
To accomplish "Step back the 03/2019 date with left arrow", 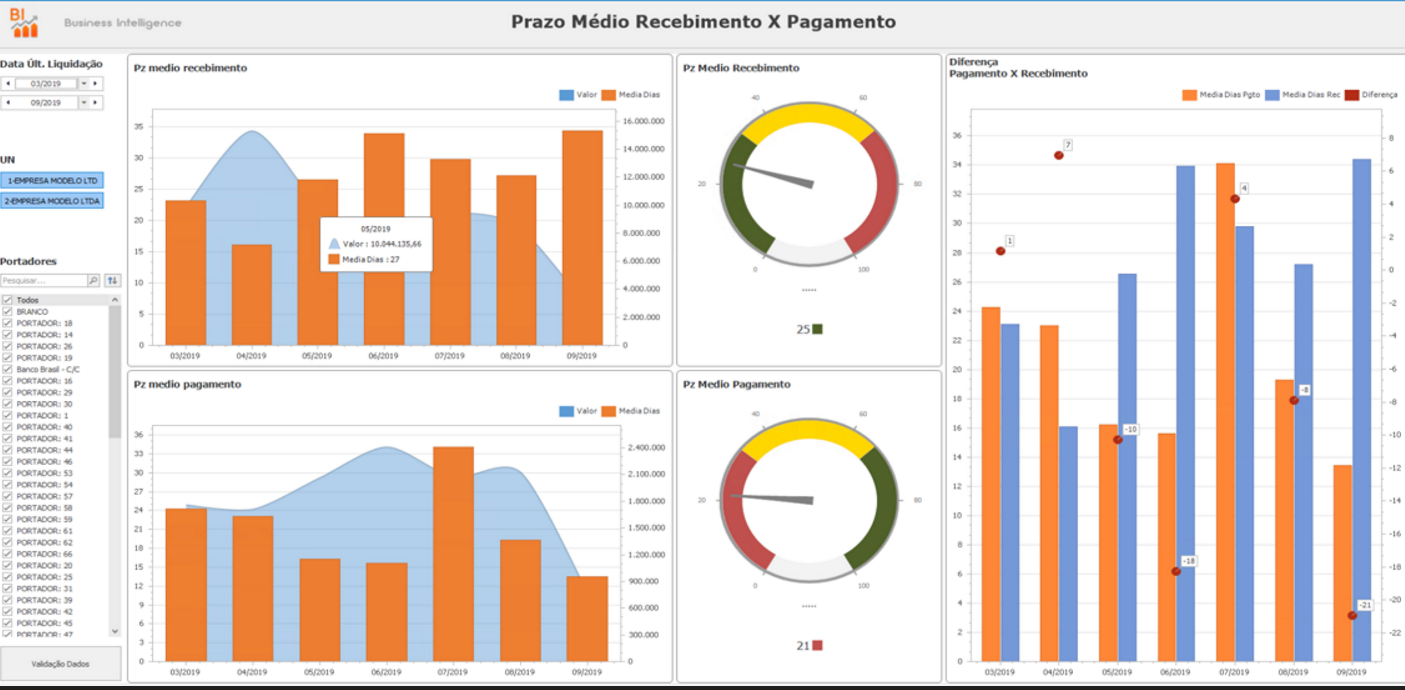I will (8, 84).
